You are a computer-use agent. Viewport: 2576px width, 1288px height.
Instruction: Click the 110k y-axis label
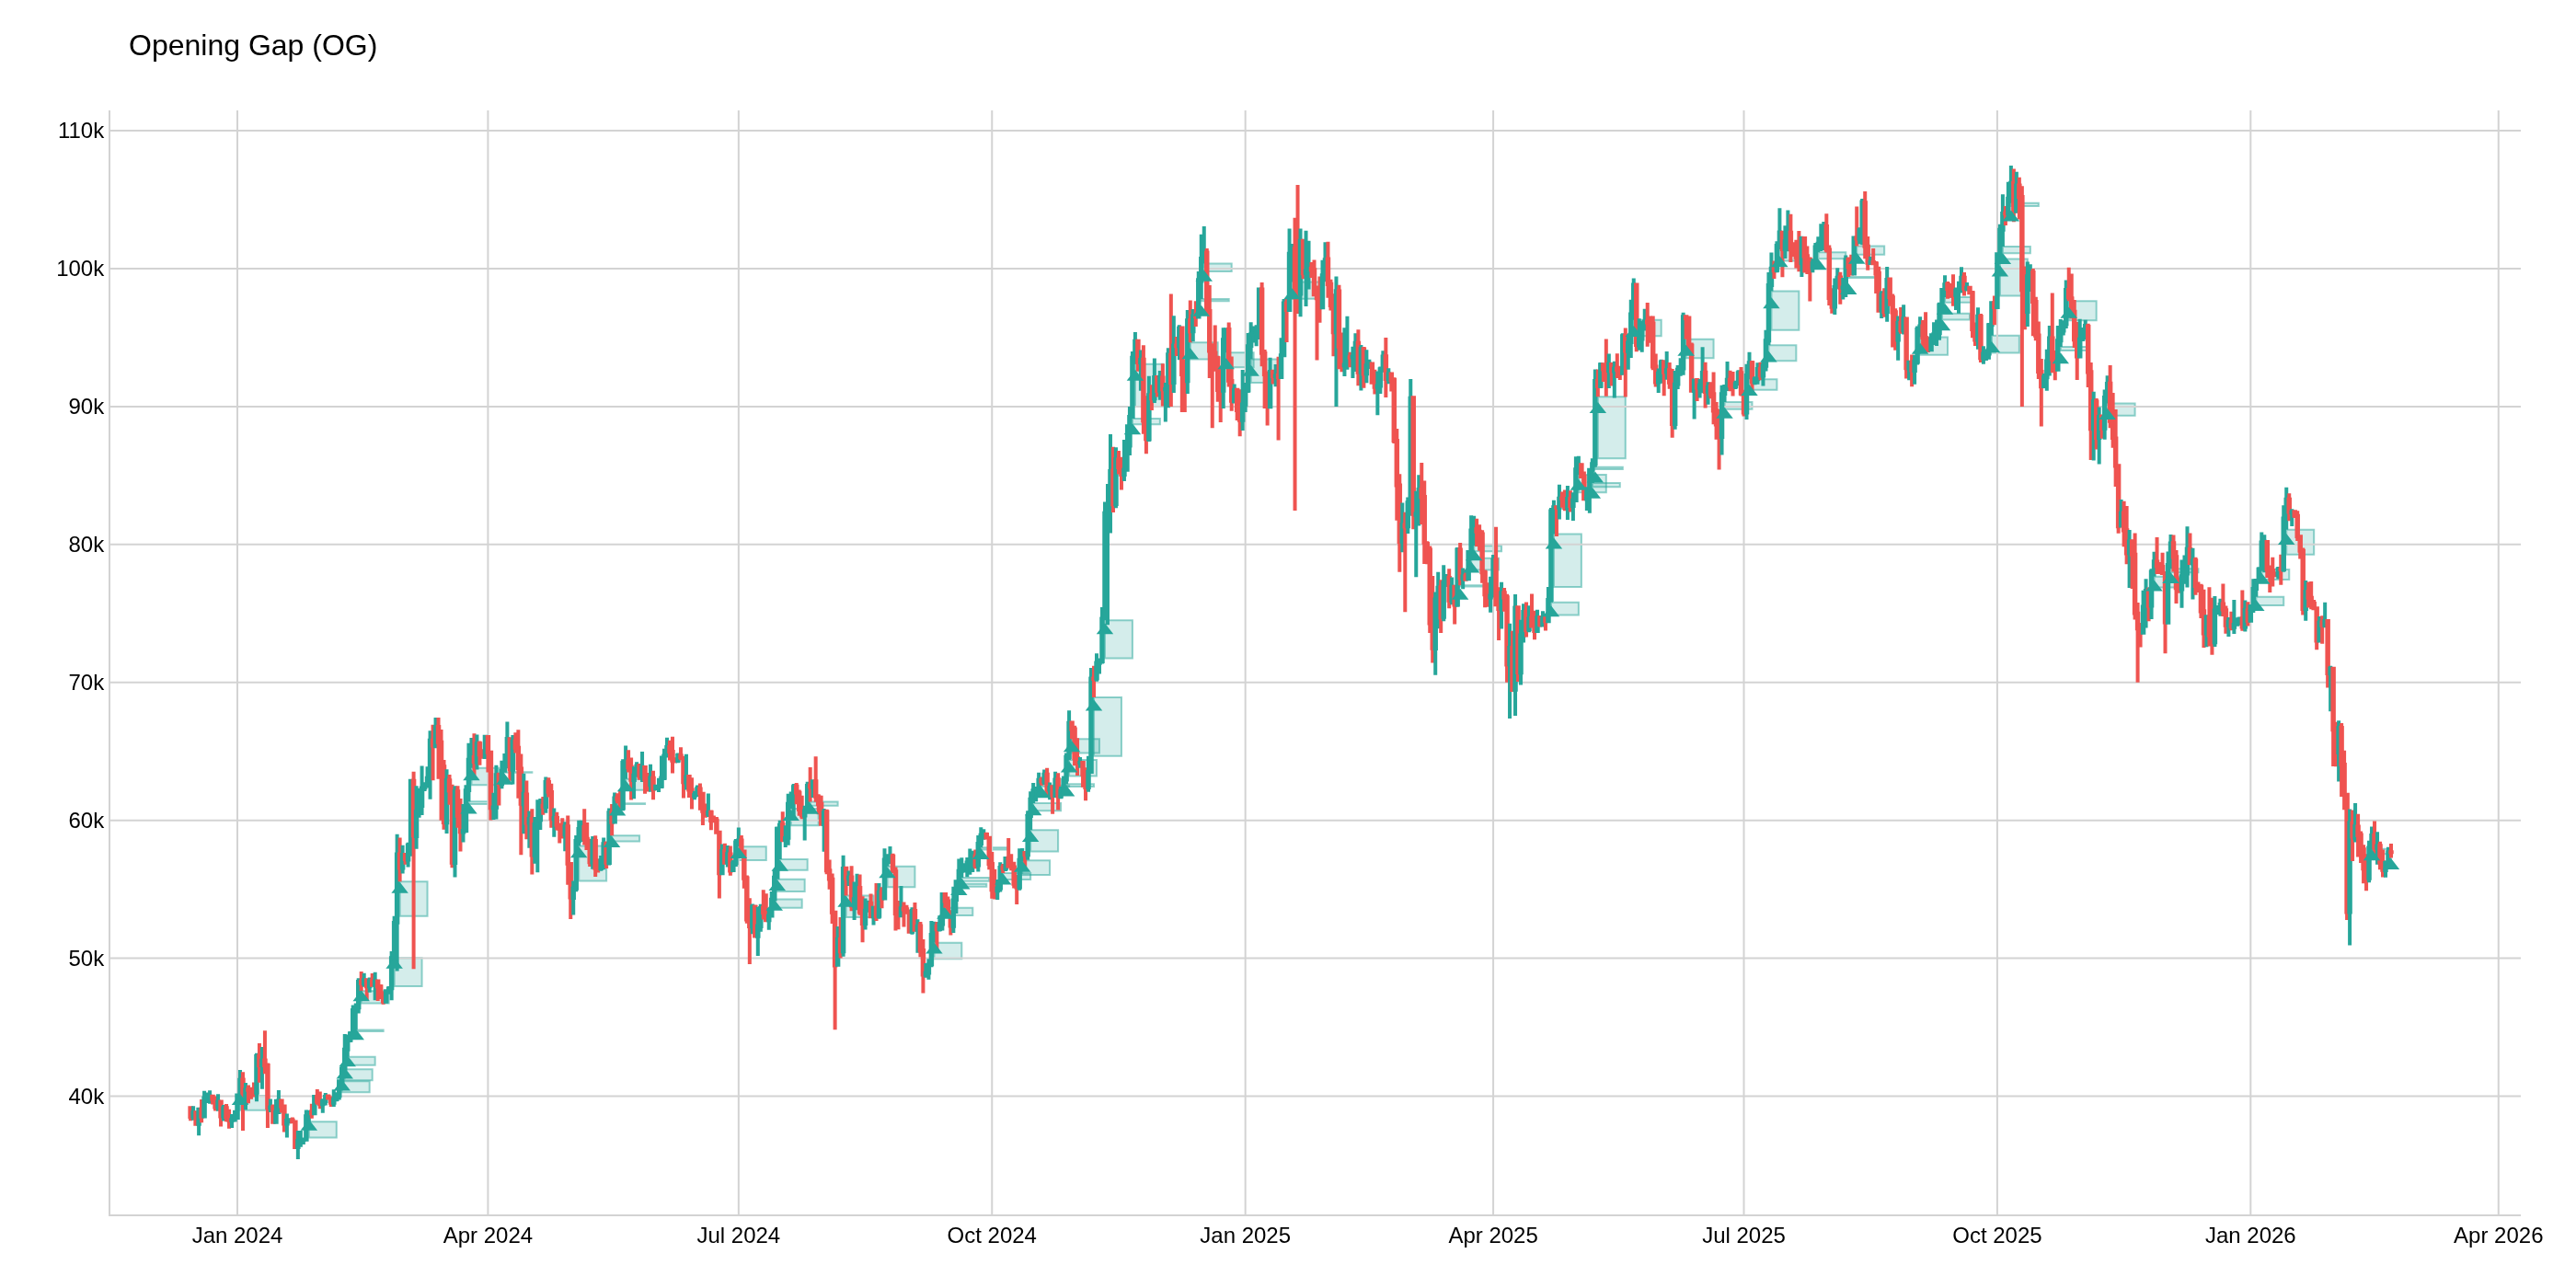(x=81, y=131)
